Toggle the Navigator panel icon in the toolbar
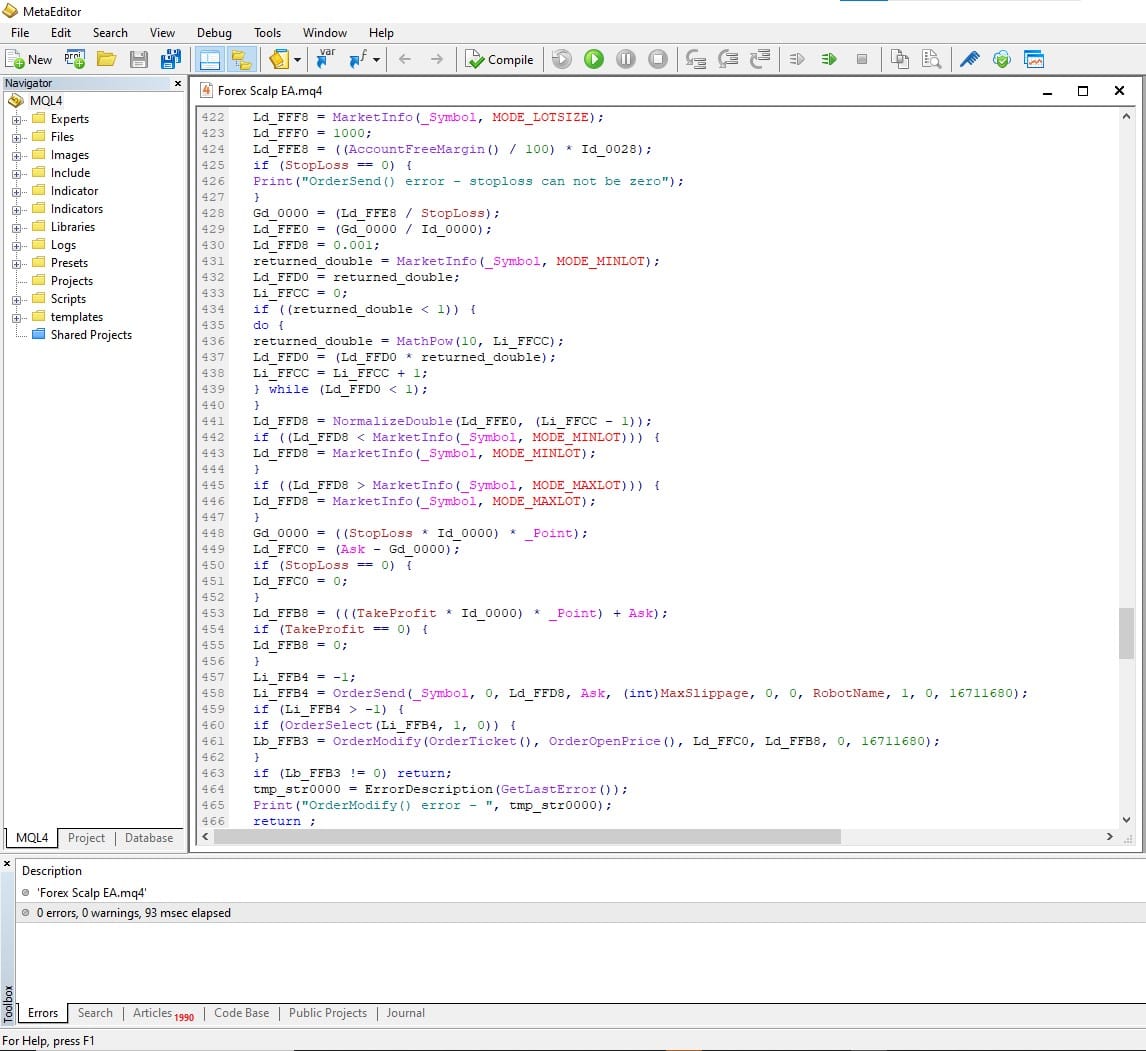 241,59
